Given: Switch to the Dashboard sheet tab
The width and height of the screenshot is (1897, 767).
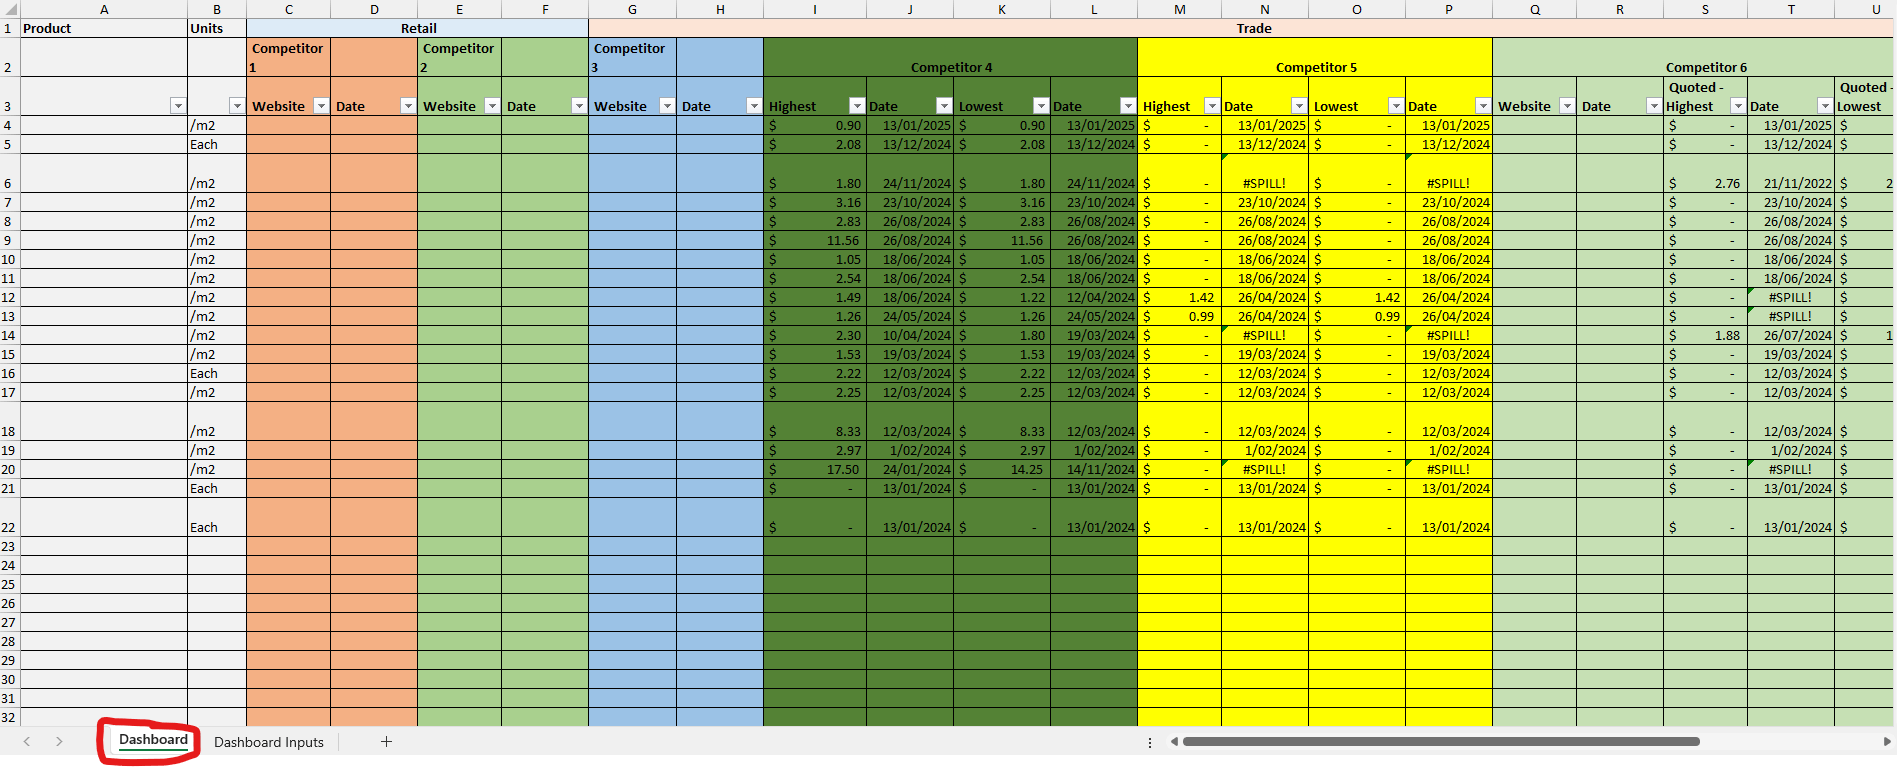Looking at the screenshot, I should tap(153, 740).
